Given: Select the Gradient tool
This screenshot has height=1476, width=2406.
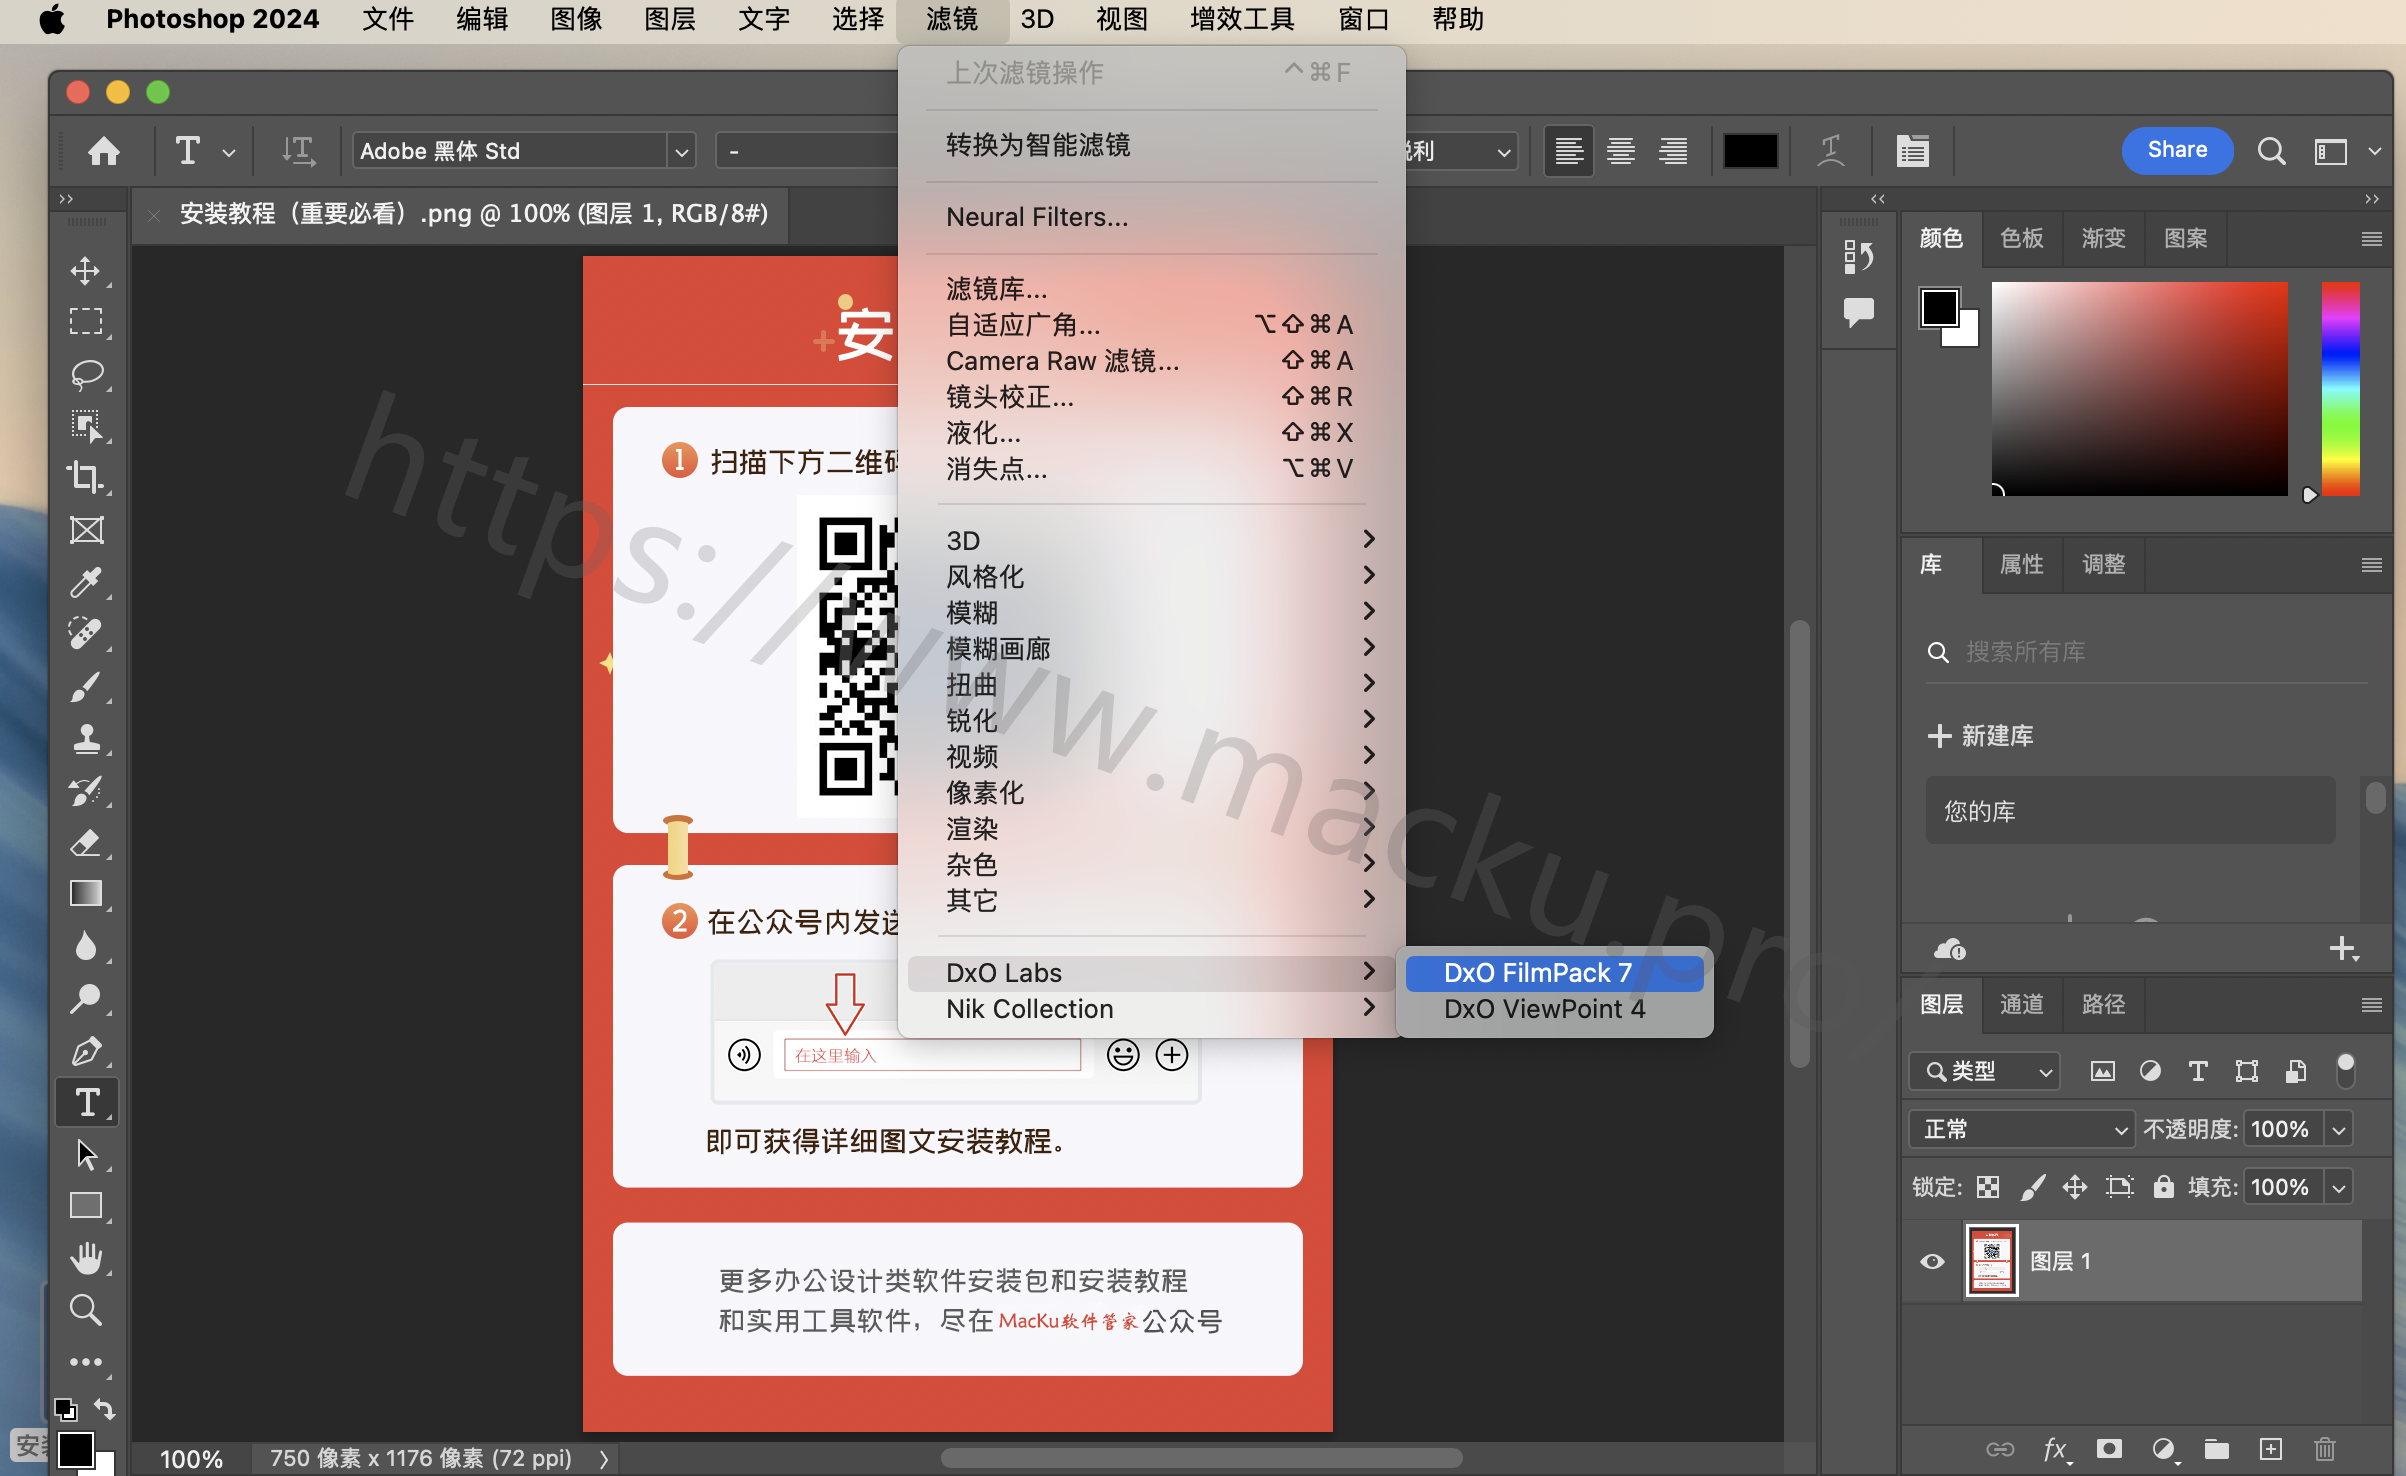Looking at the screenshot, I should 86,894.
